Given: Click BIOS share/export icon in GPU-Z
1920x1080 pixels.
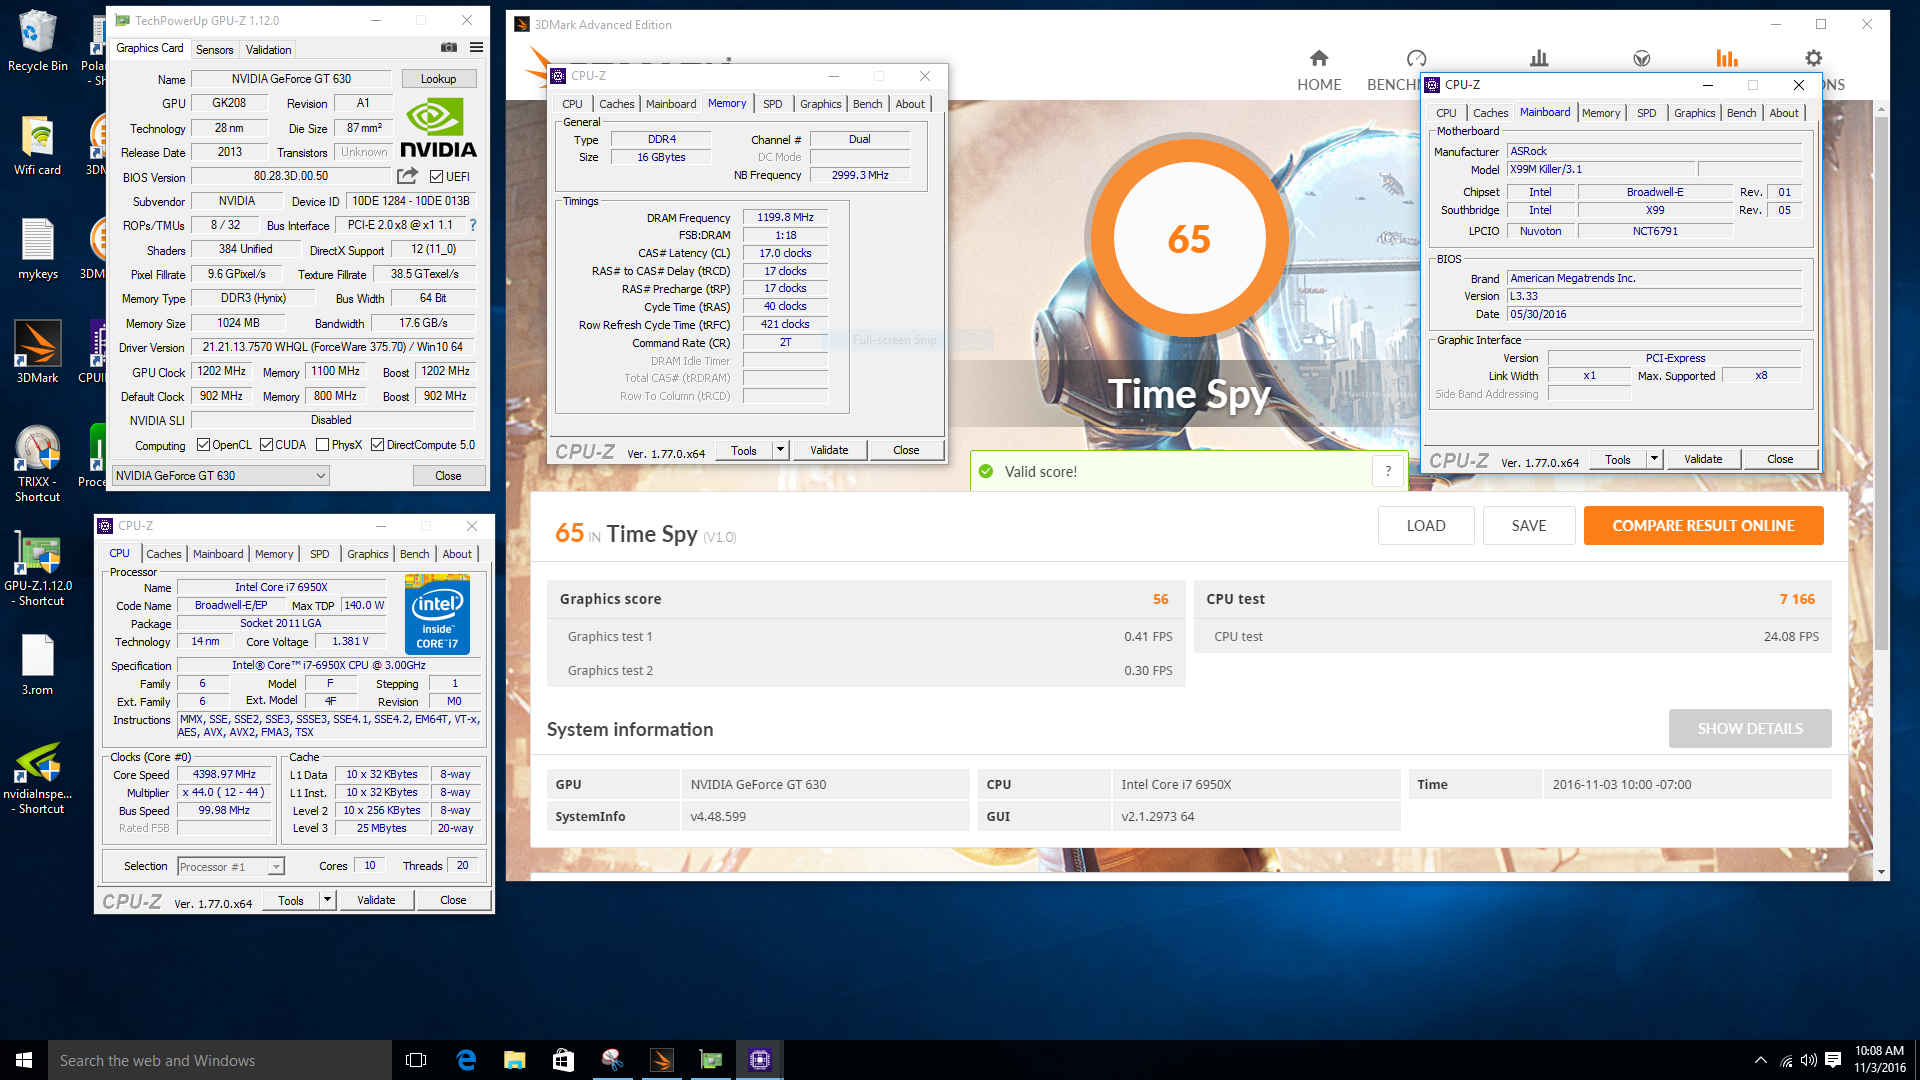Looking at the screenshot, I should (407, 176).
